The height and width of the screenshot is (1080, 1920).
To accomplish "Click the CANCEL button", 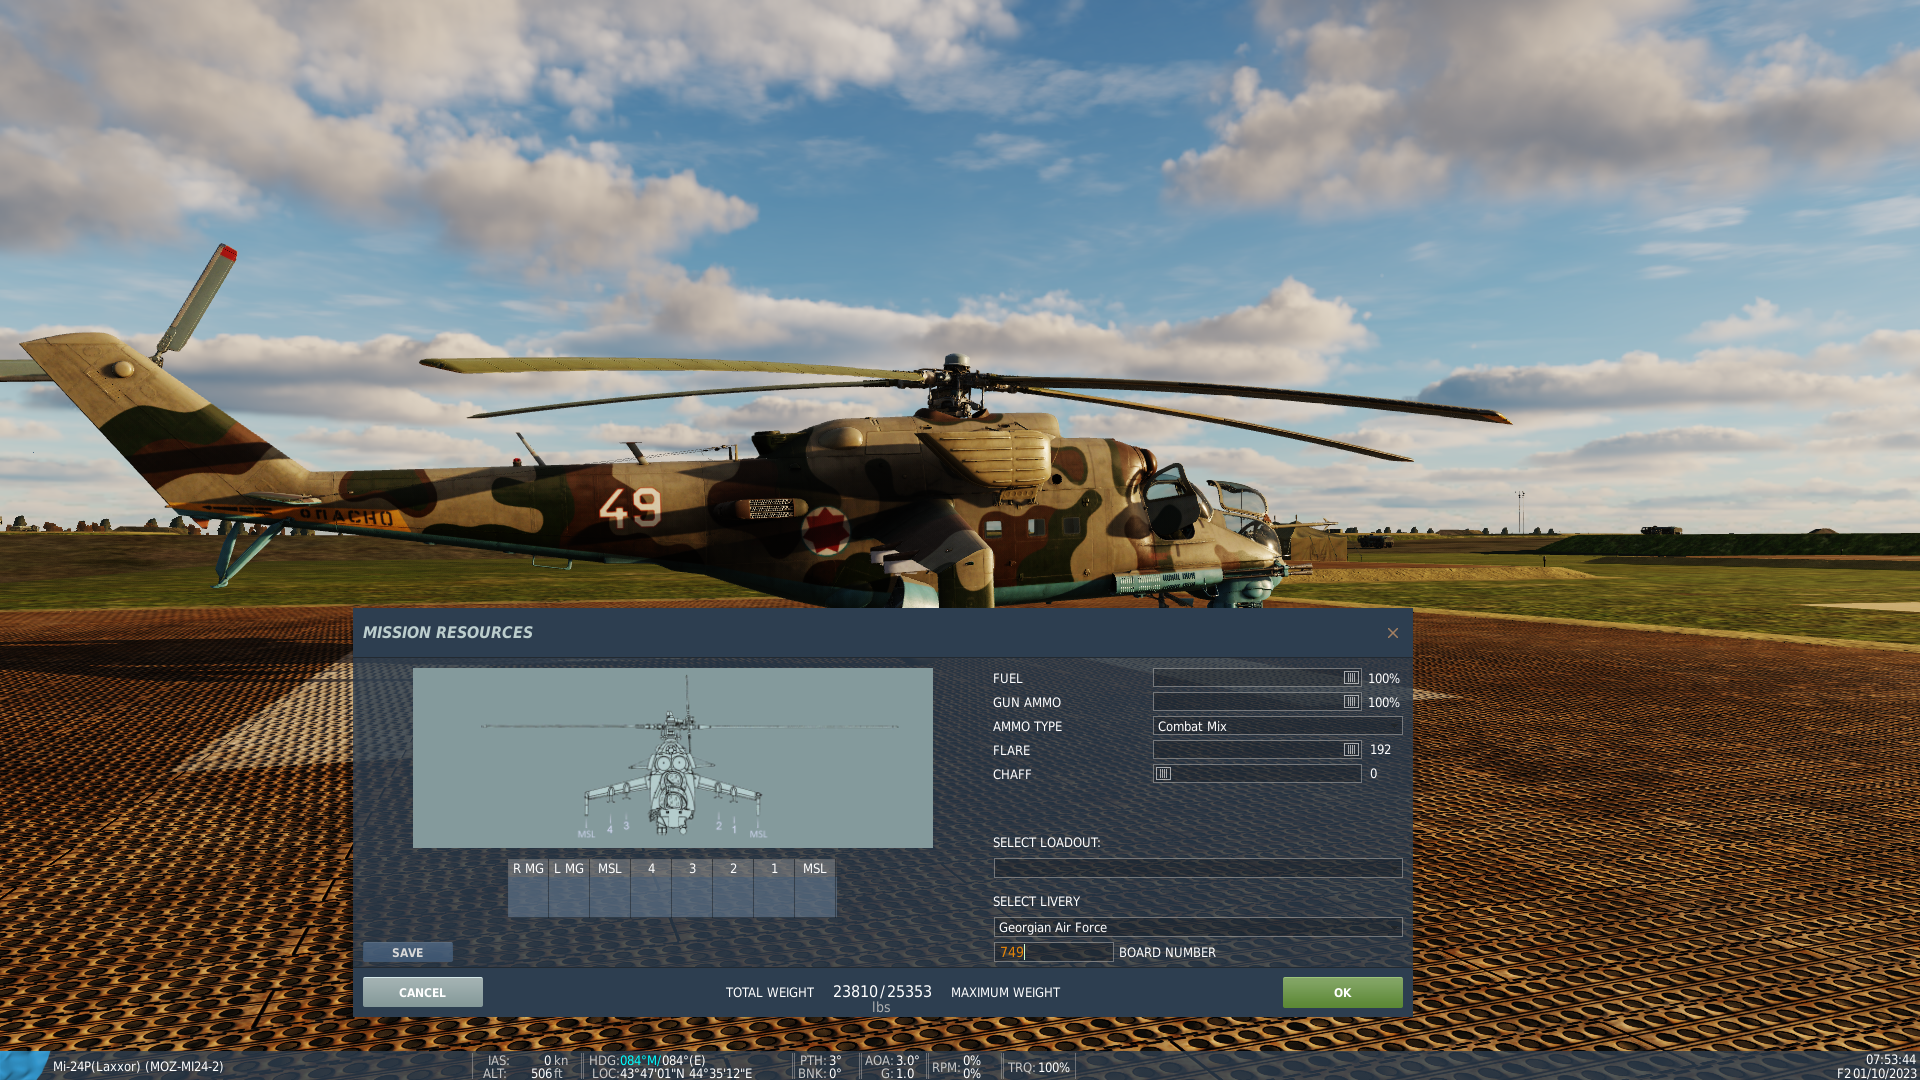I will [423, 992].
